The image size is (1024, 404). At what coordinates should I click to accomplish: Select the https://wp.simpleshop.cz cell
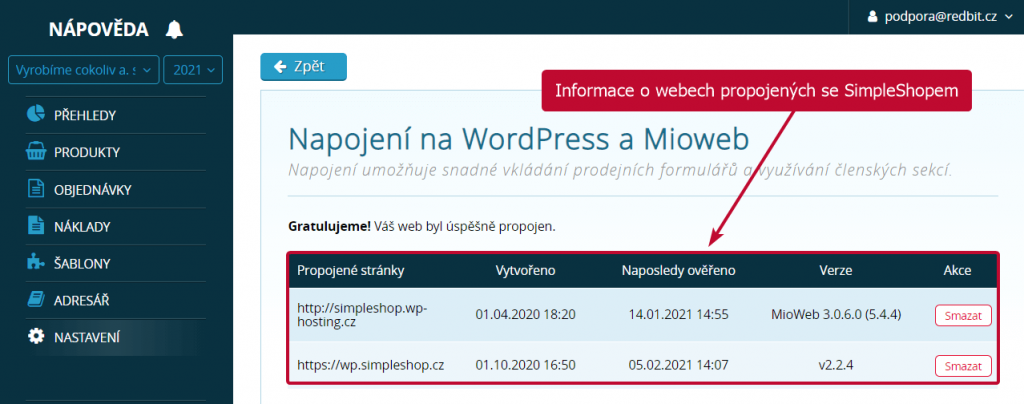click(x=370, y=365)
